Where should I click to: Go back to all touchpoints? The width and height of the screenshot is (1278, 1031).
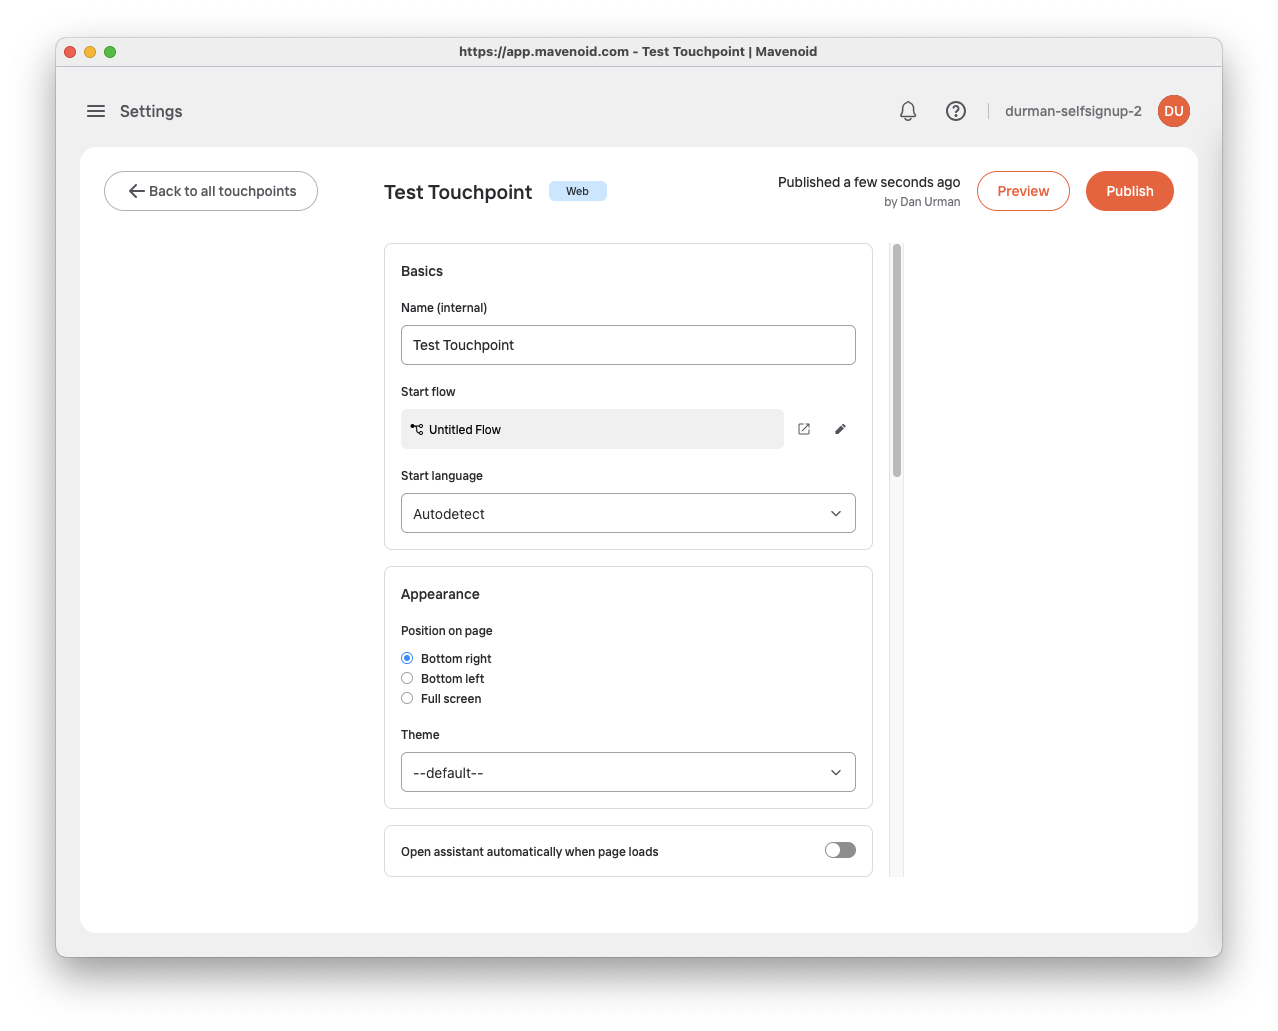[x=211, y=191]
